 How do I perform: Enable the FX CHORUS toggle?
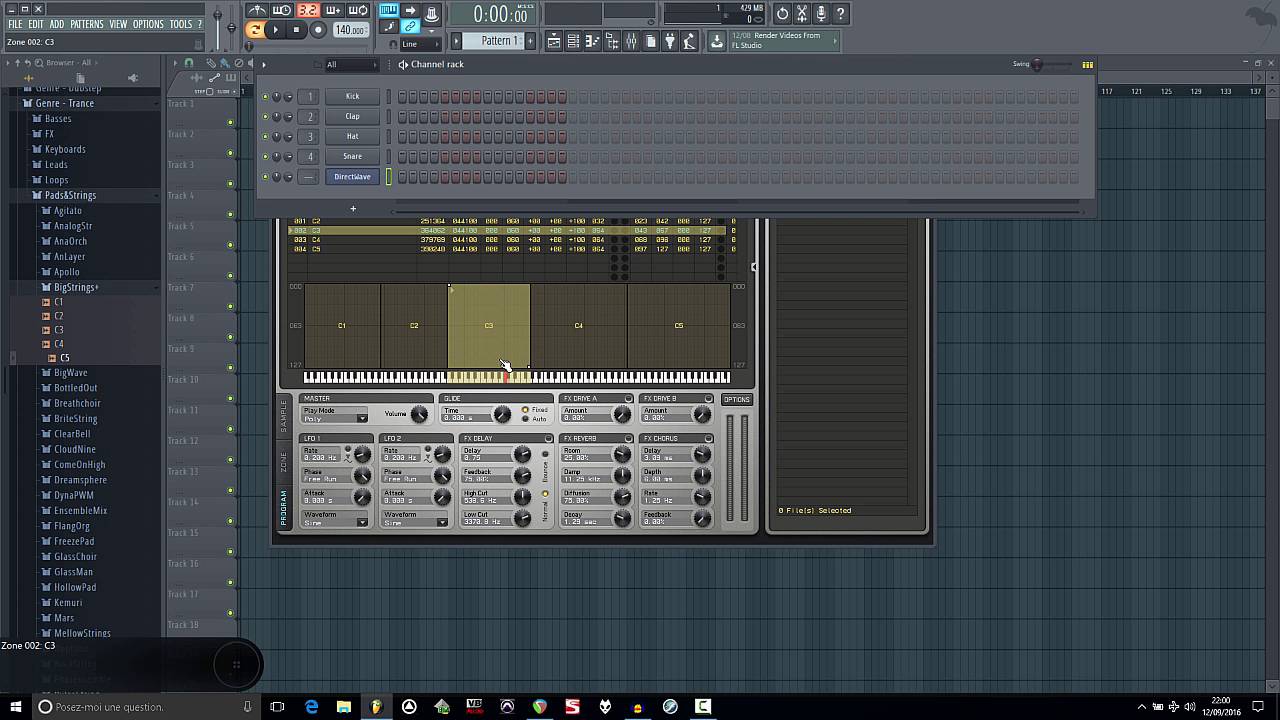(x=709, y=439)
